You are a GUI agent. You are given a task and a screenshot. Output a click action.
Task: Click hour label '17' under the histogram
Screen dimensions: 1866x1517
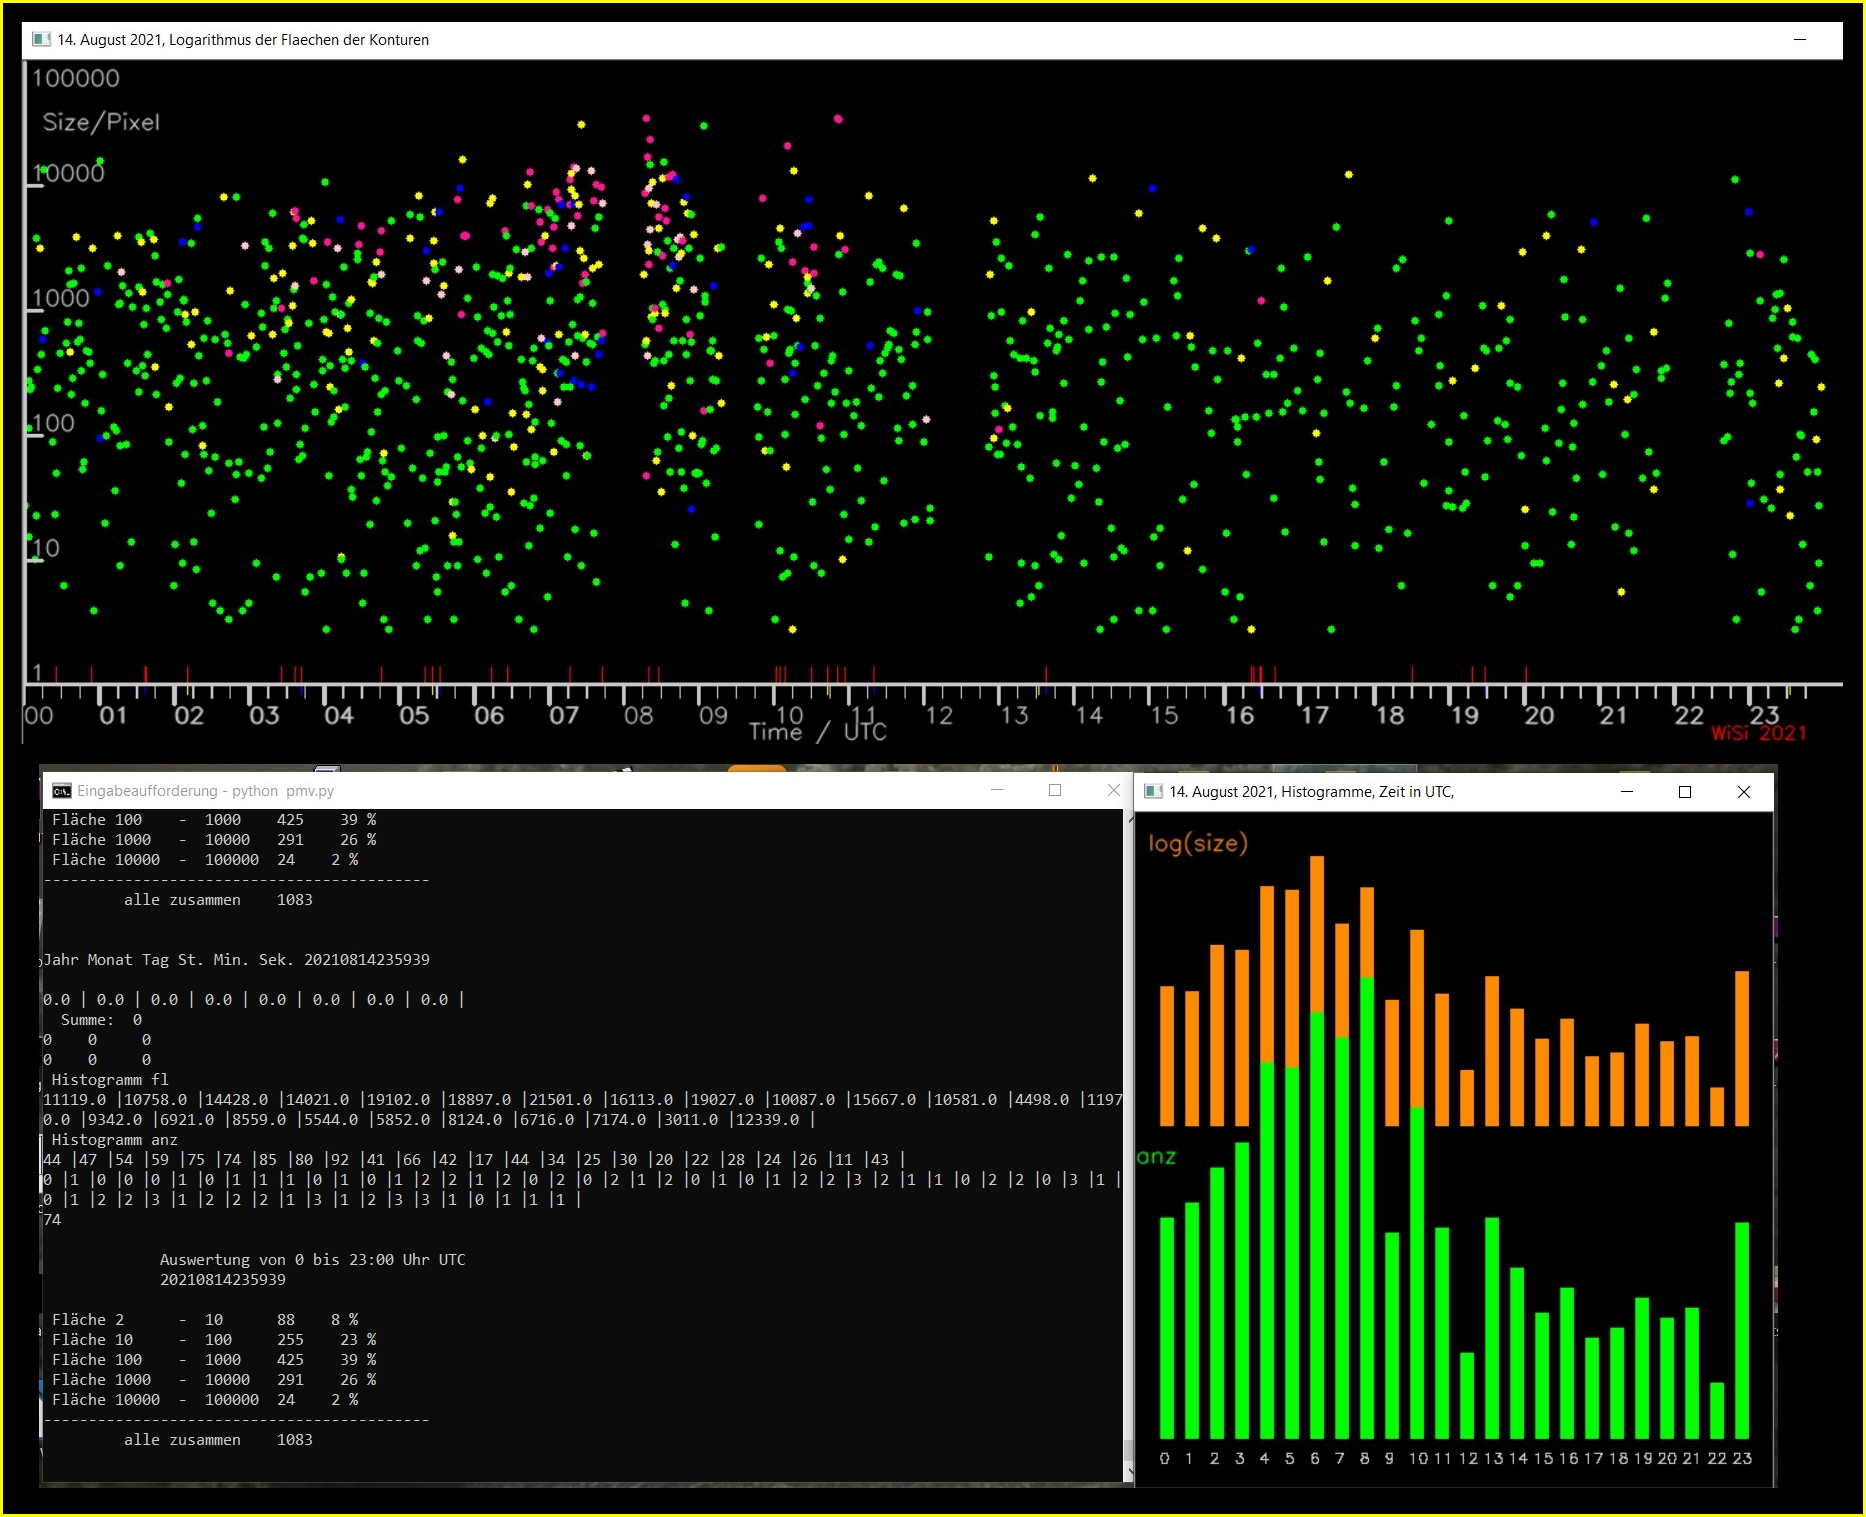tap(1592, 1458)
